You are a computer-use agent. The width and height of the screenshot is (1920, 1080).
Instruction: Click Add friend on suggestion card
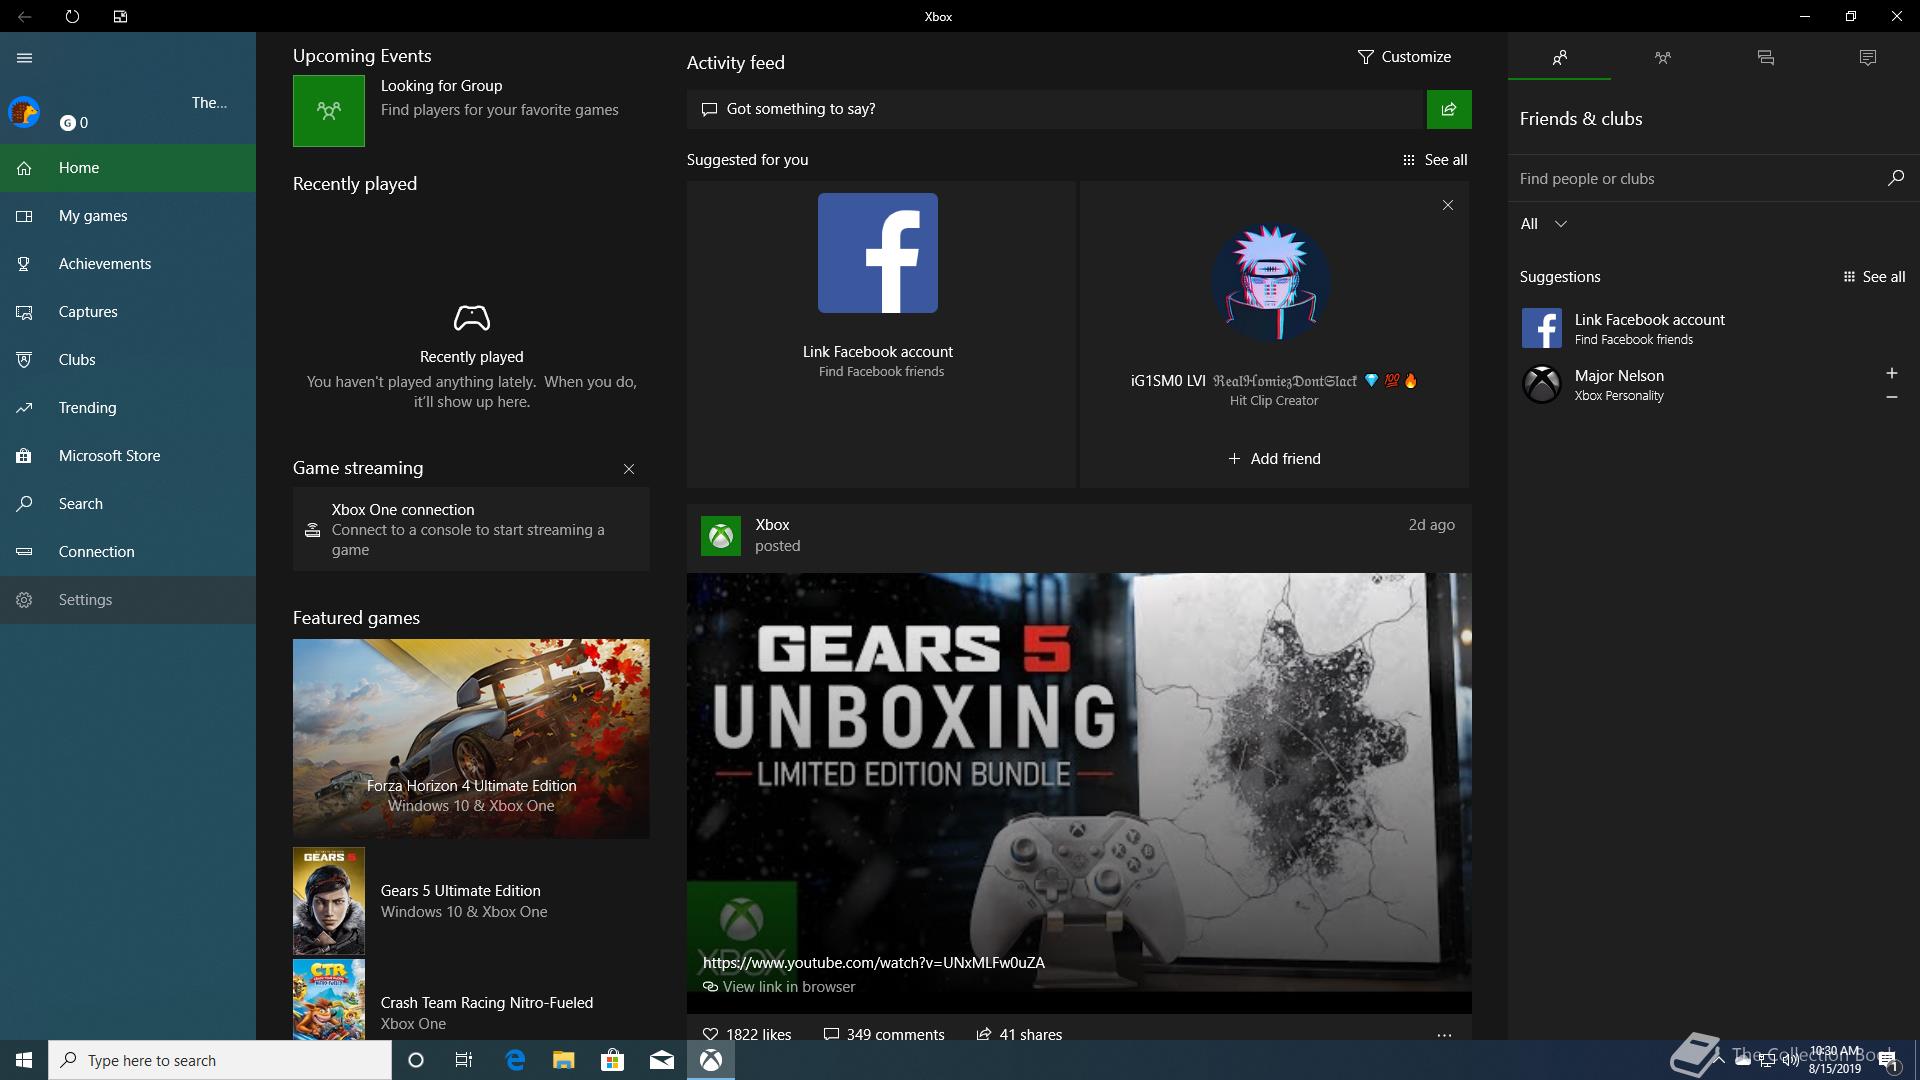1274,459
